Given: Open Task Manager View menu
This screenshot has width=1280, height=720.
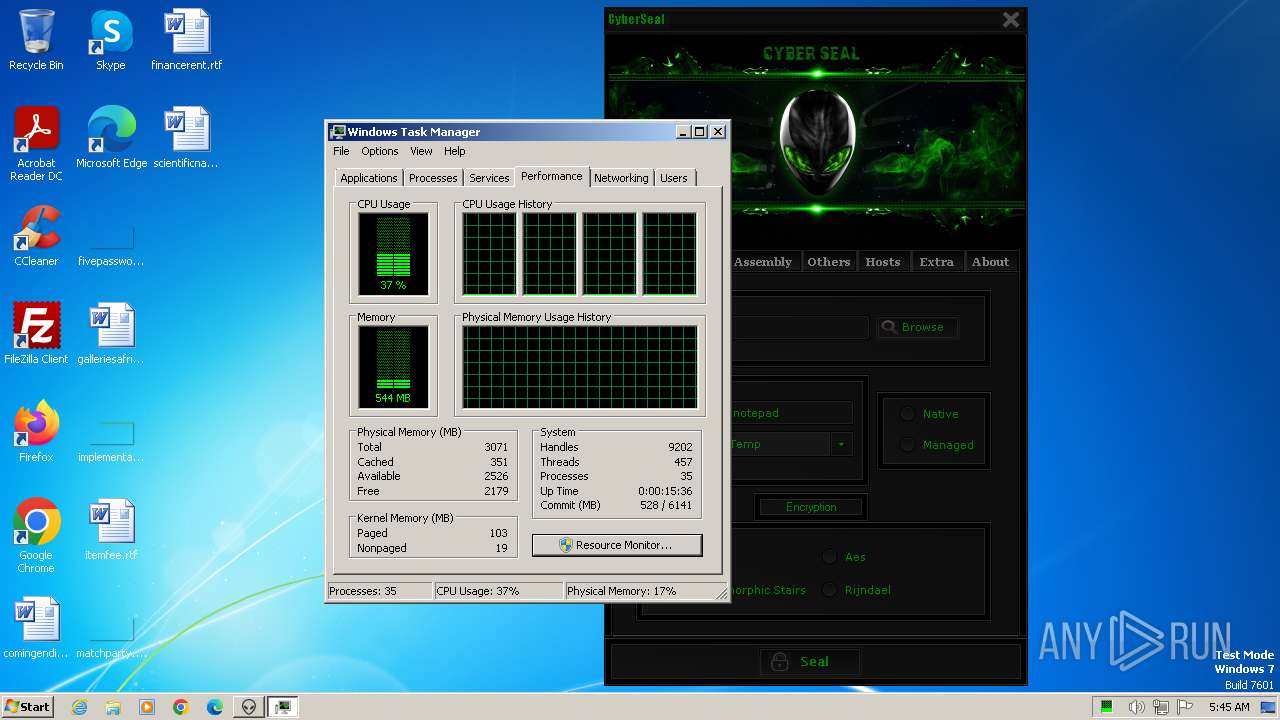Looking at the screenshot, I should 421,151.
